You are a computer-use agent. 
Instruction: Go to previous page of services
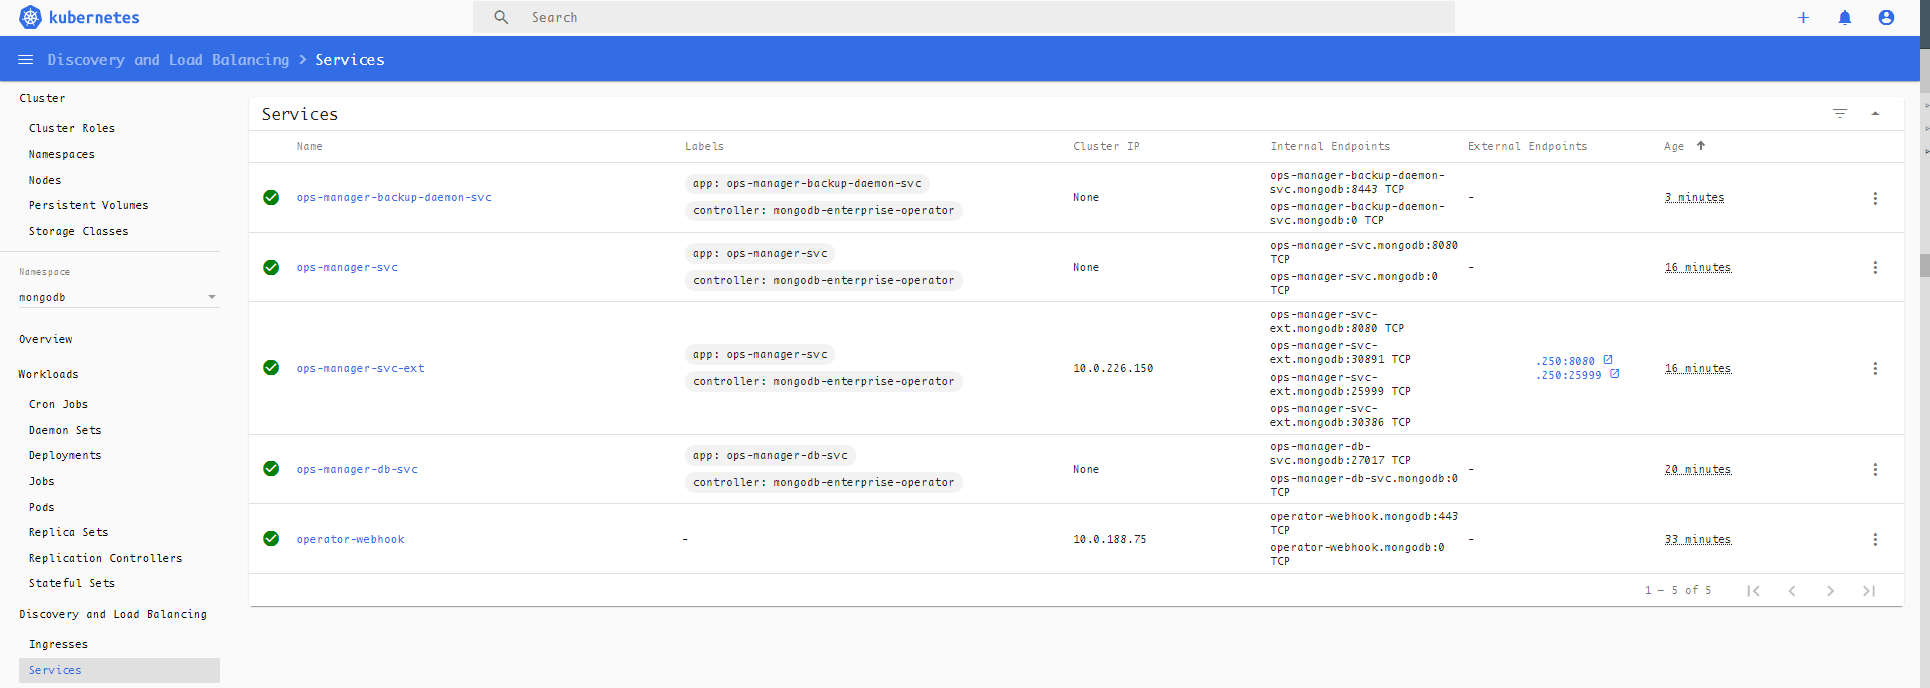click(x=1792, y=591)
